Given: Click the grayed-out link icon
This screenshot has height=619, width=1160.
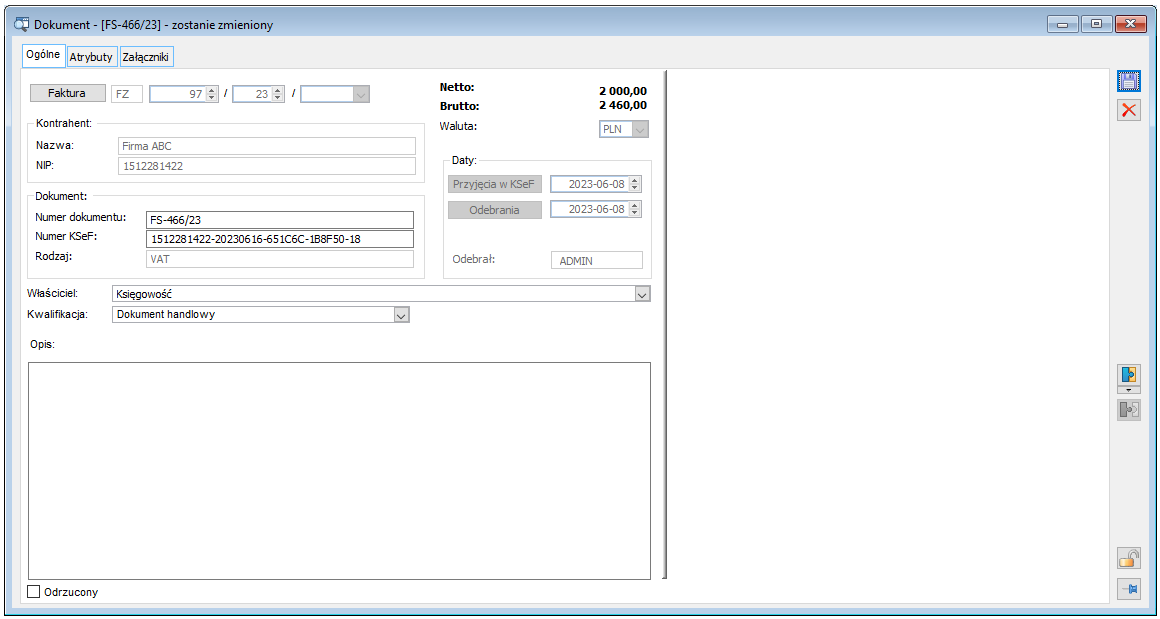Looking at the screenshot, I should pos(1129,409).
